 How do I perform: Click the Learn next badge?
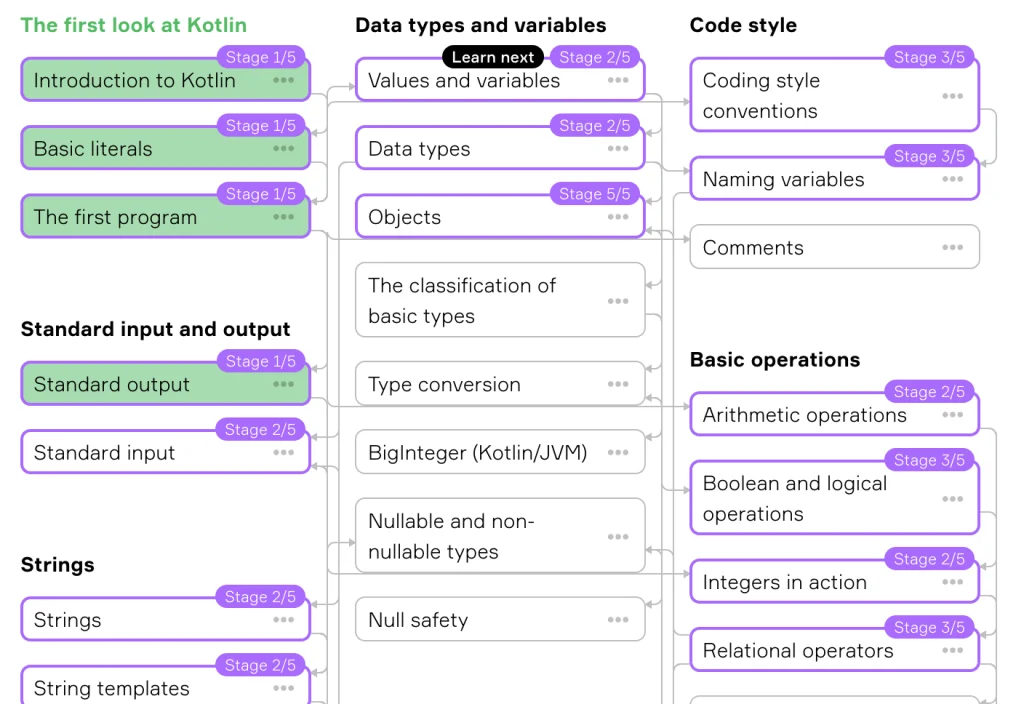493,57
